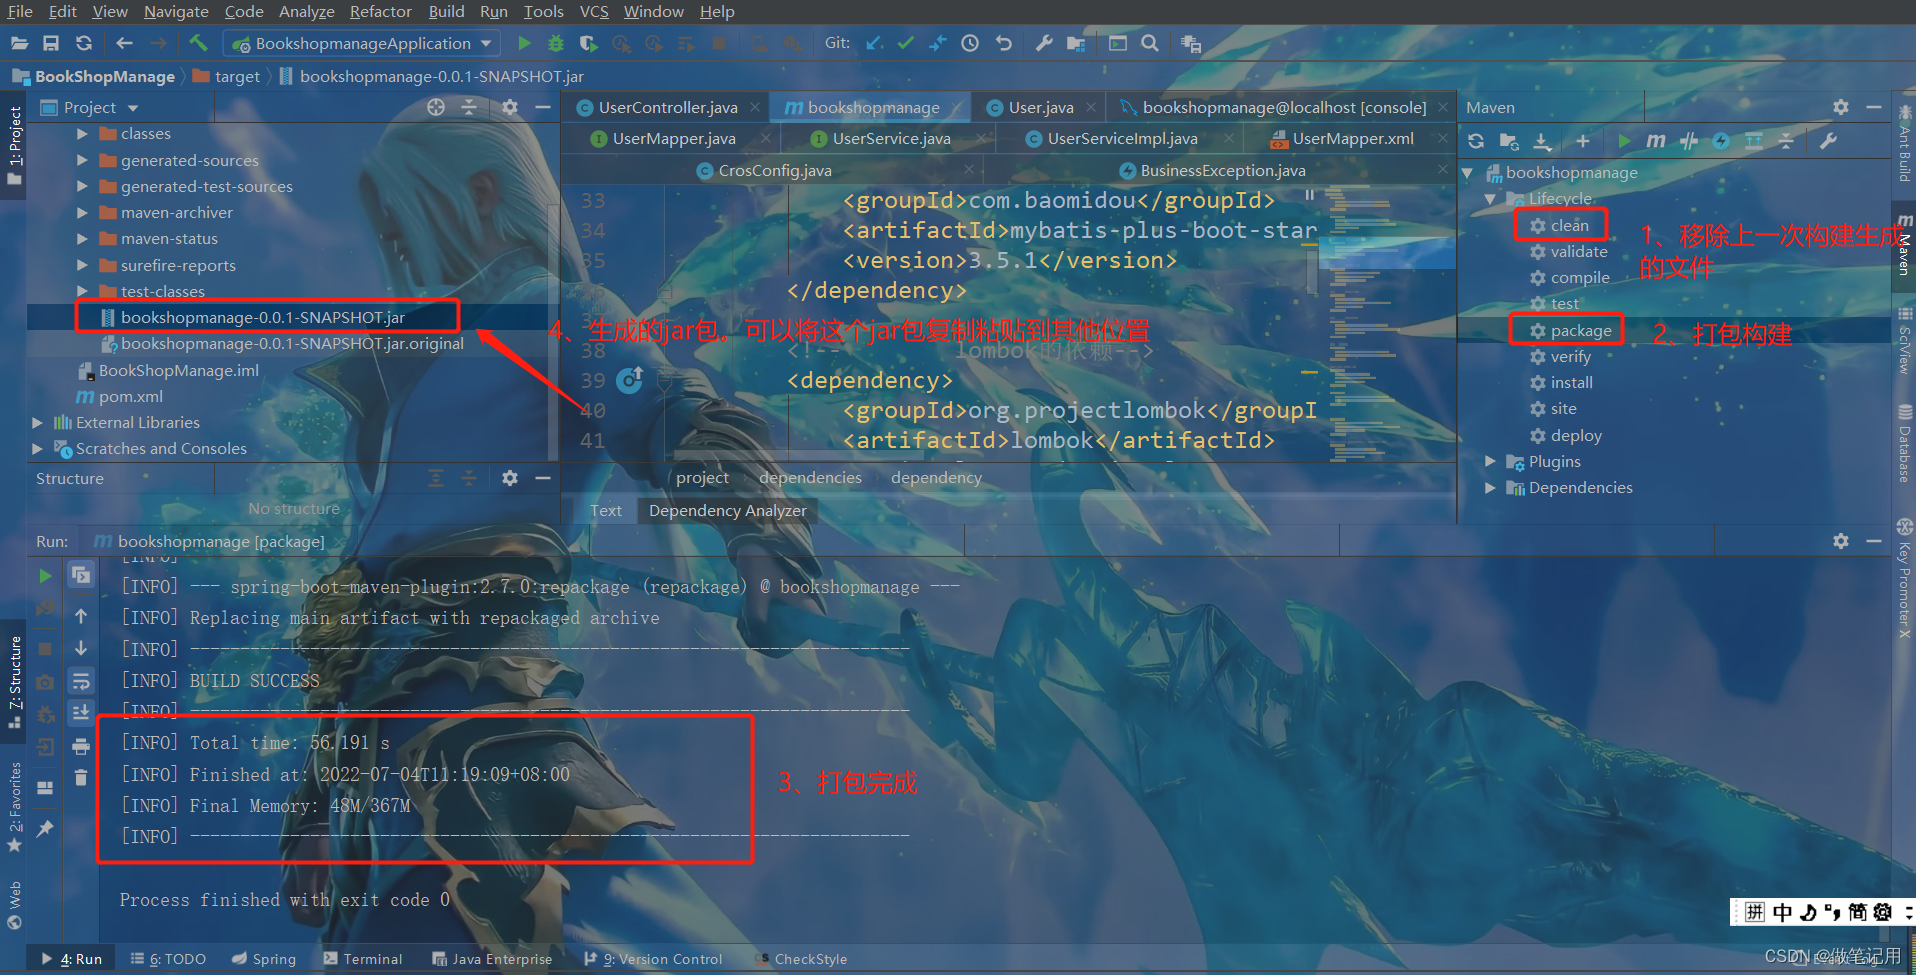Open Git show history clock icon

[970, 43]
